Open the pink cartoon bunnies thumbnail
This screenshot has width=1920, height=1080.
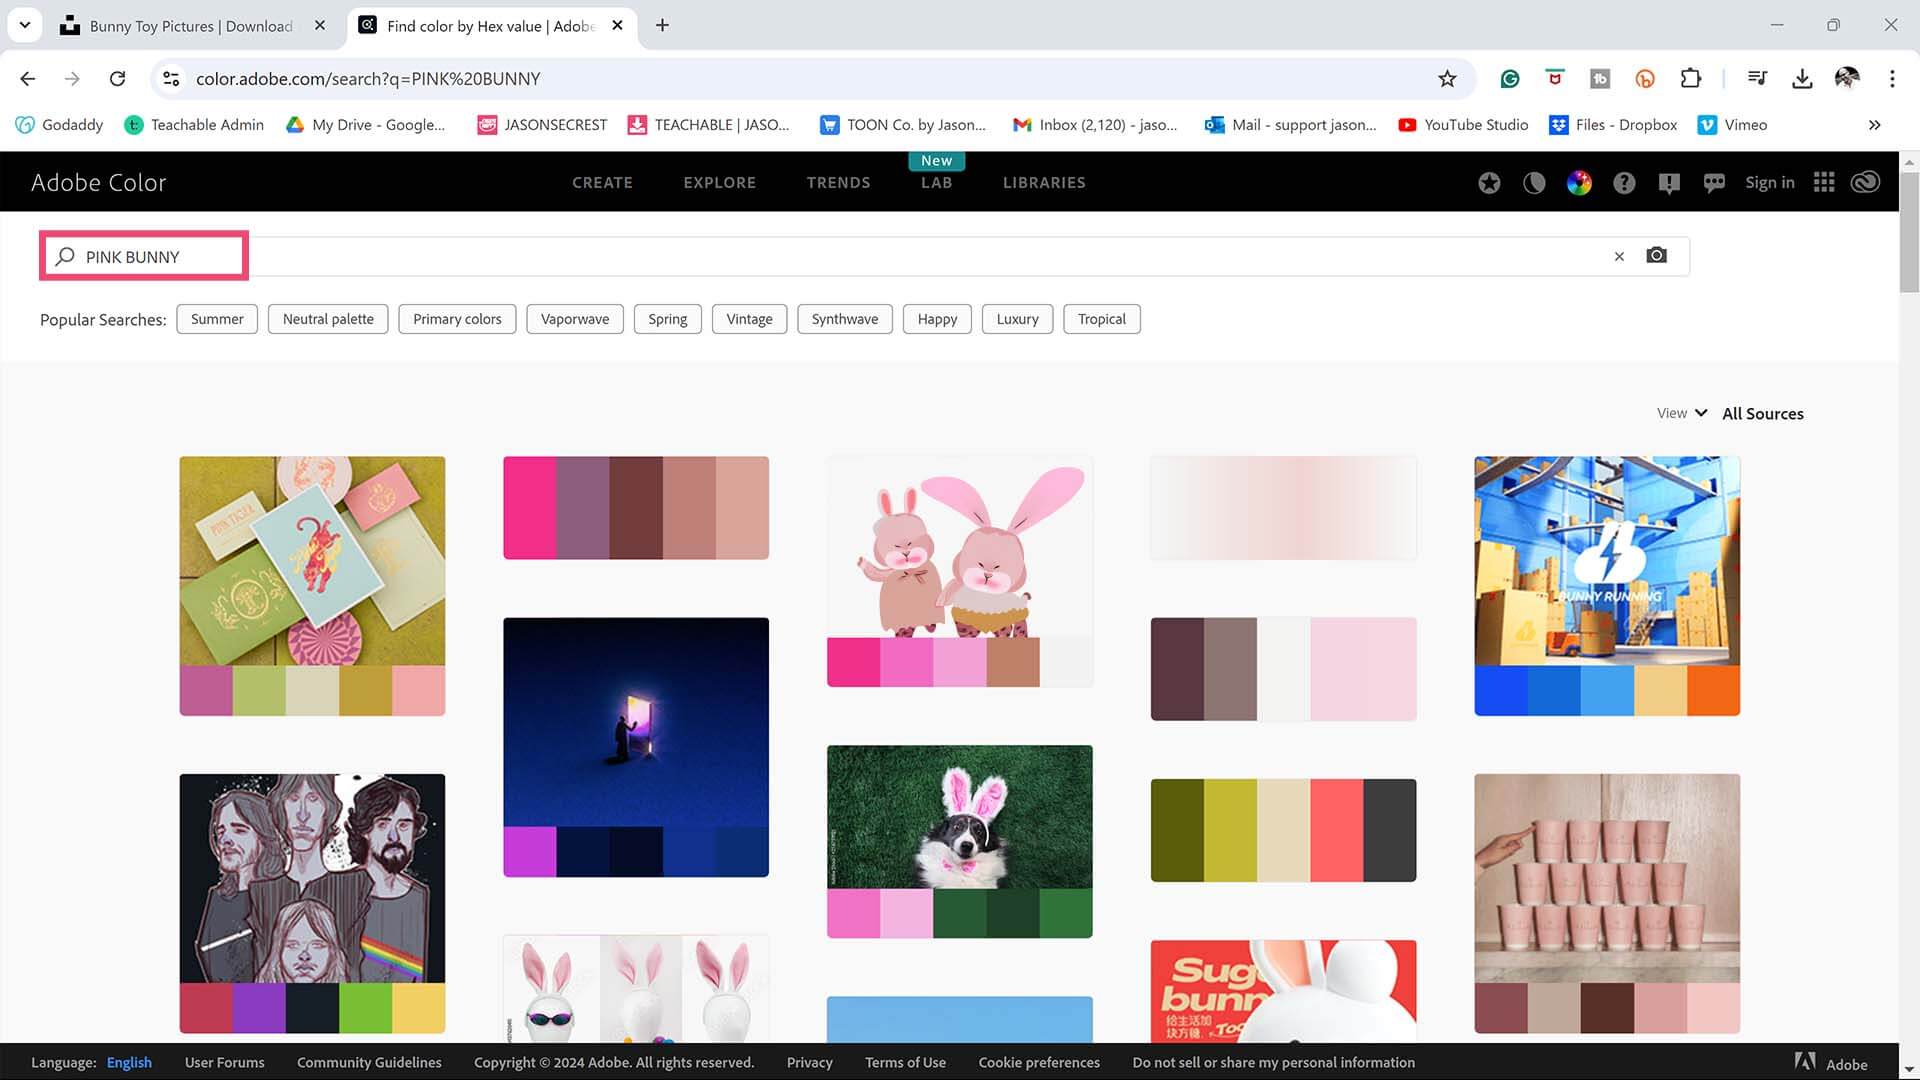click(x=959, y=547)
